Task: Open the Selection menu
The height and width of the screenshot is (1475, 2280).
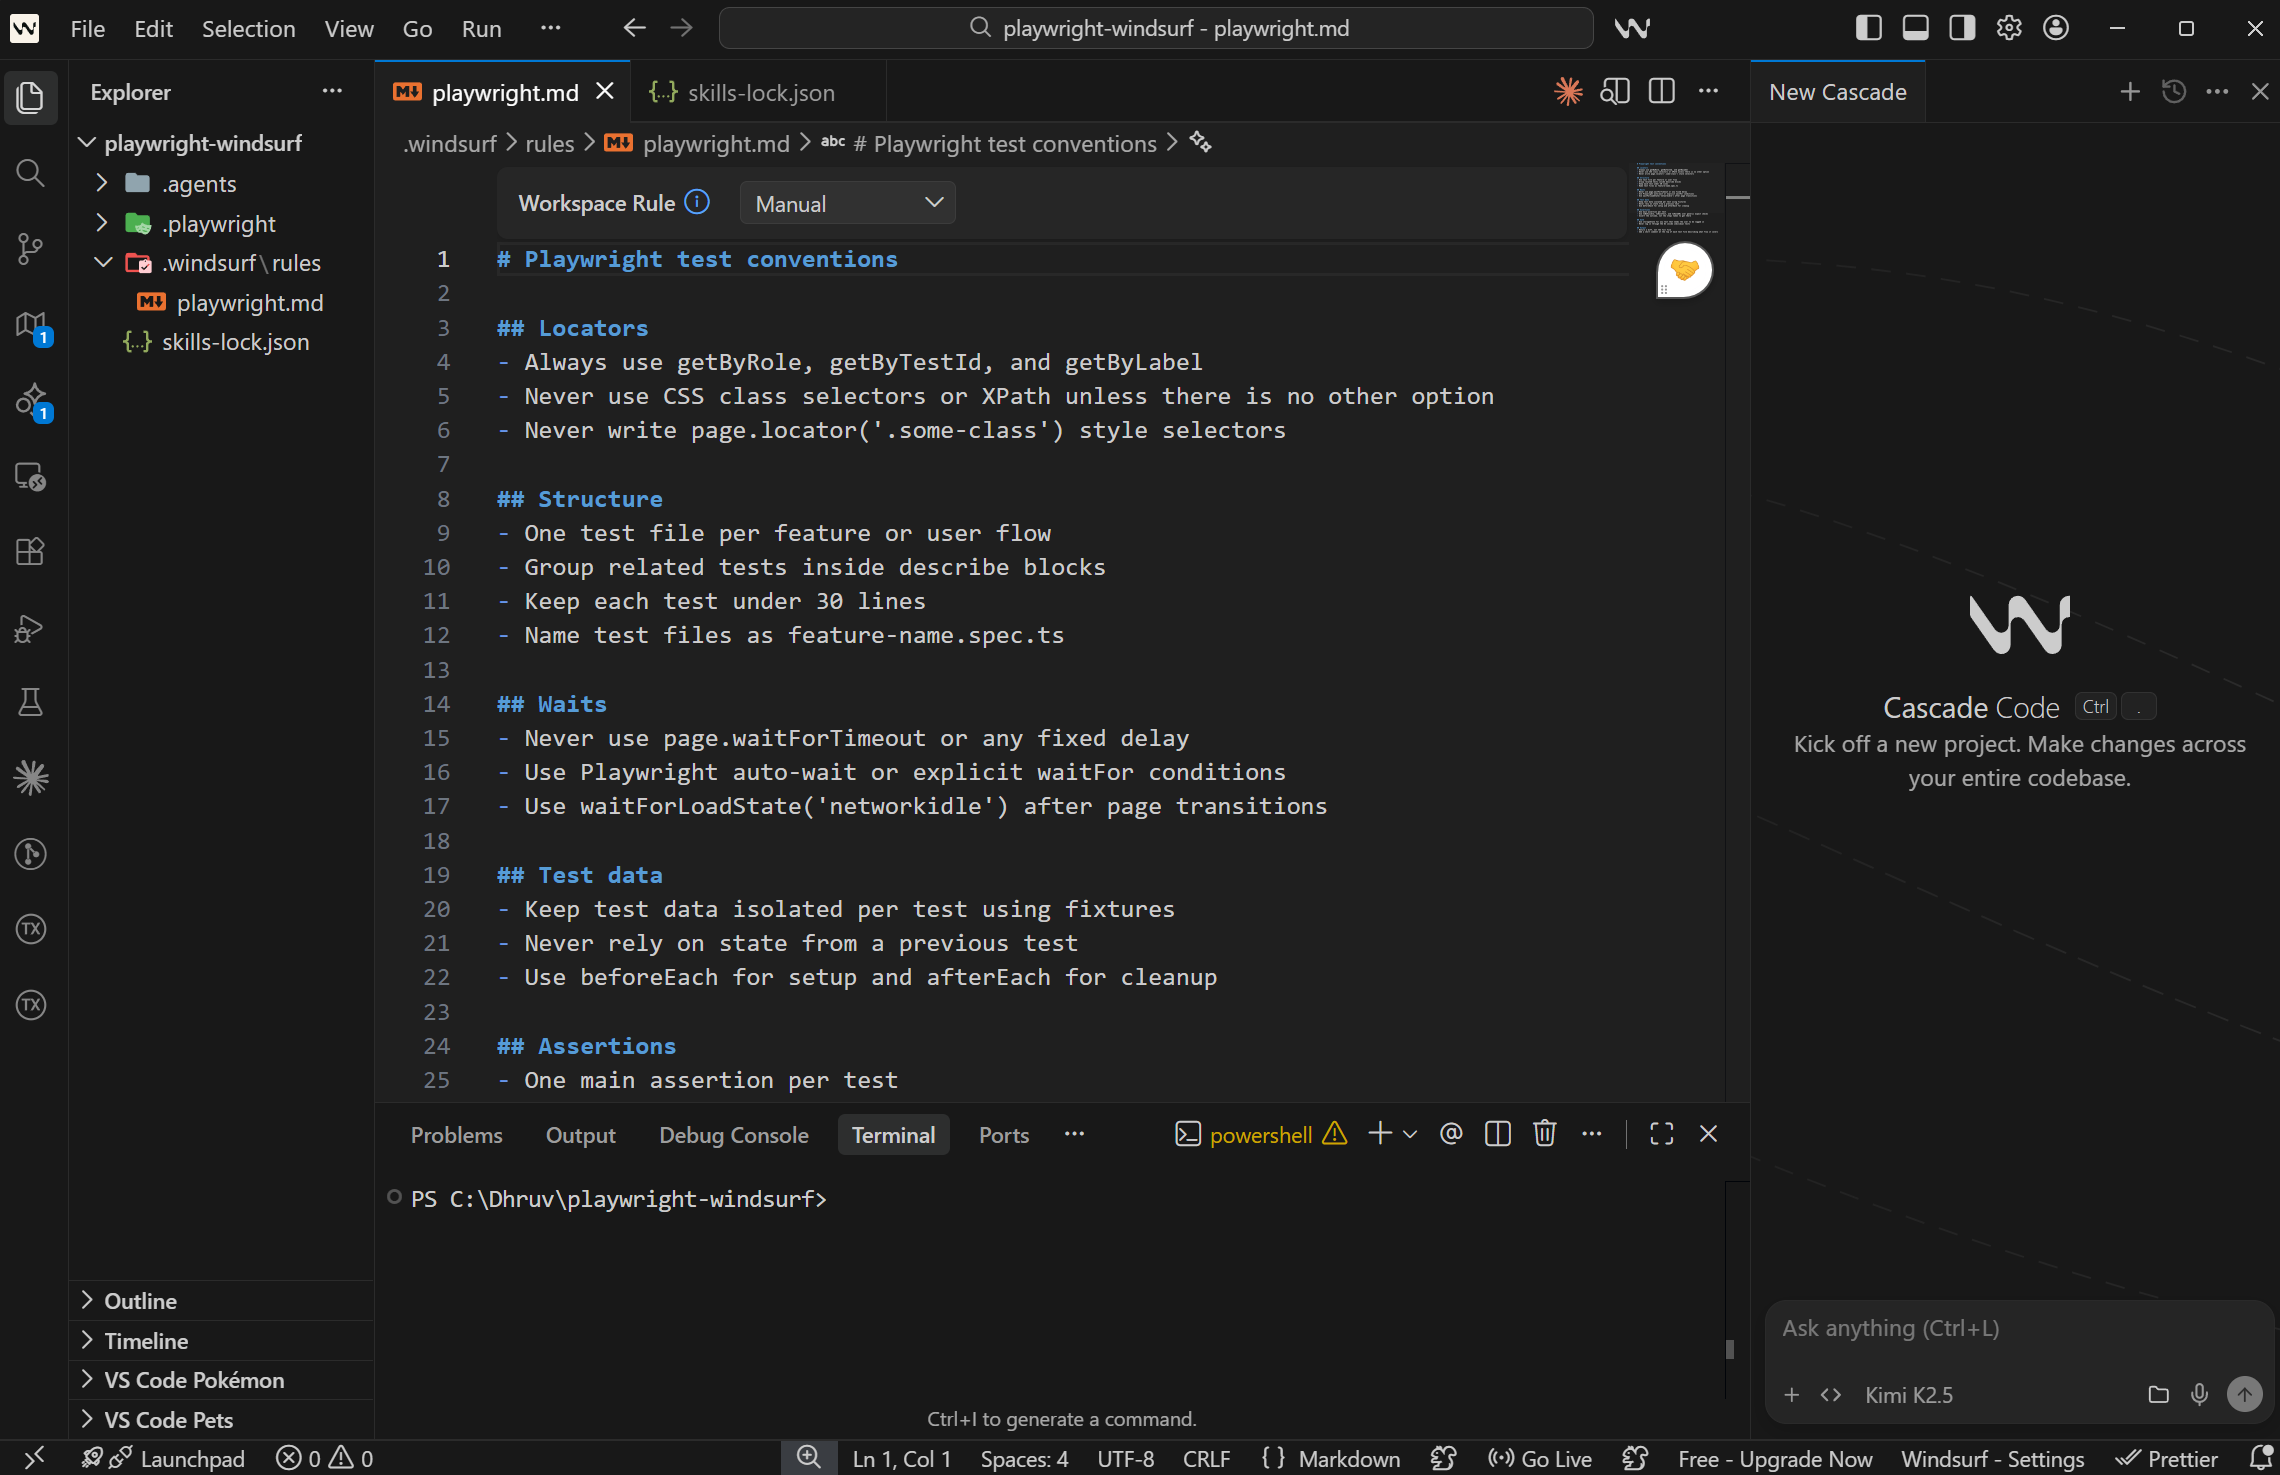Action: pyautogui.click(x=248, y=29)
